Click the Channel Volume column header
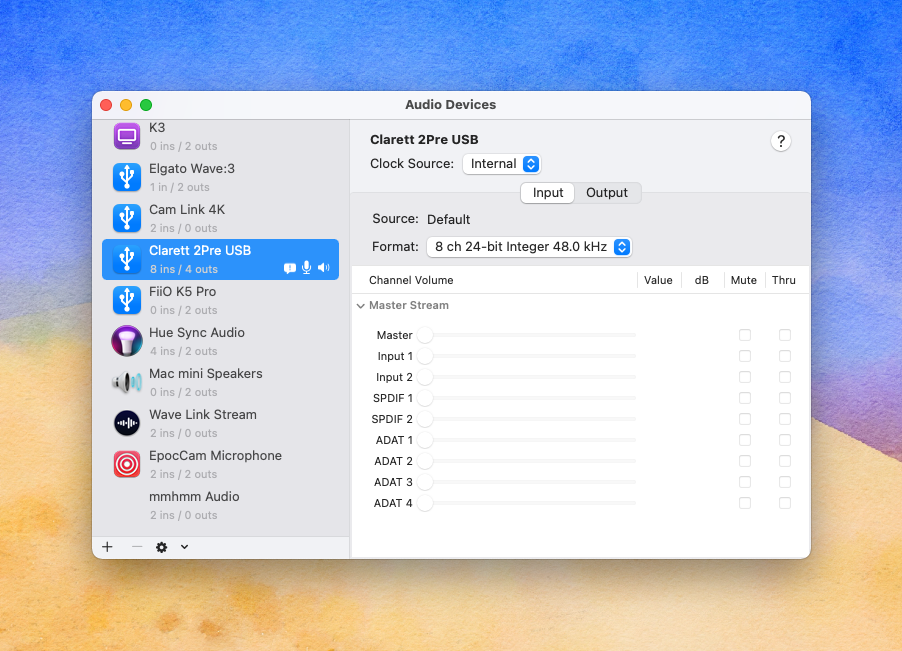Image resolution: width=902 pixels, height=651 pixels. (x=411, y=280)
